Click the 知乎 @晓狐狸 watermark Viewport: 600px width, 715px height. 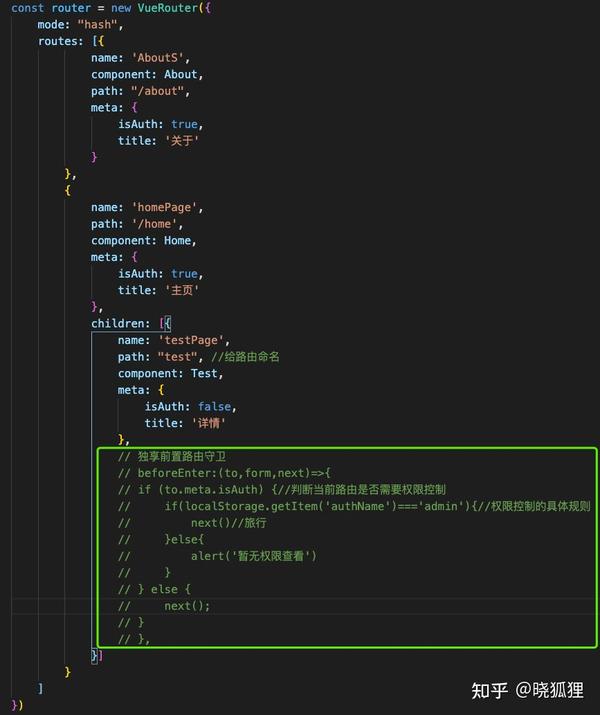(x=527, y=690)
